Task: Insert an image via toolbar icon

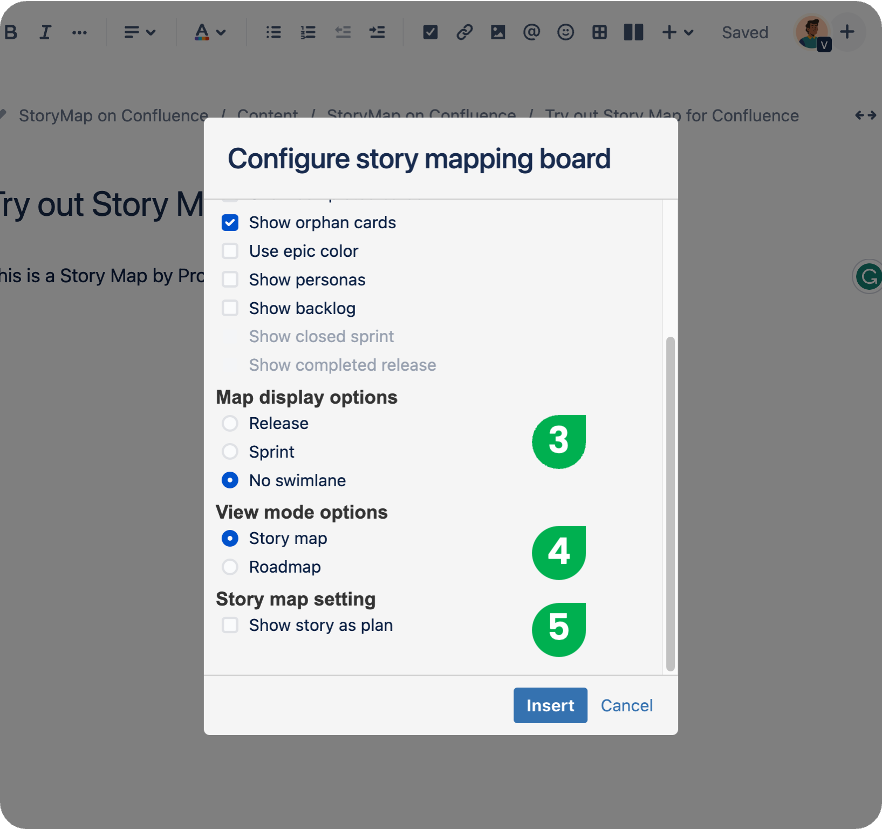Action: pos(498,32)
